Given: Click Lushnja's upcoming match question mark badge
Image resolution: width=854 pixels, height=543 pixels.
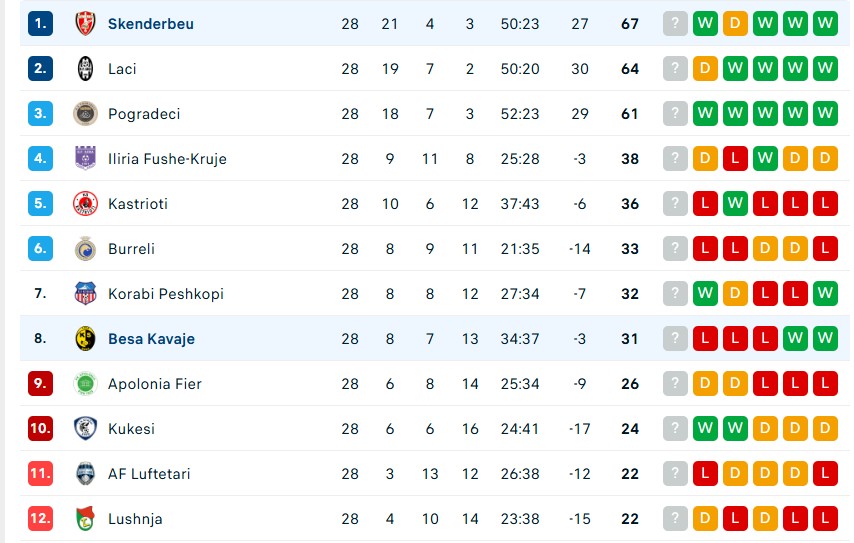Looking at the screenshot, I should coord(676,519).
